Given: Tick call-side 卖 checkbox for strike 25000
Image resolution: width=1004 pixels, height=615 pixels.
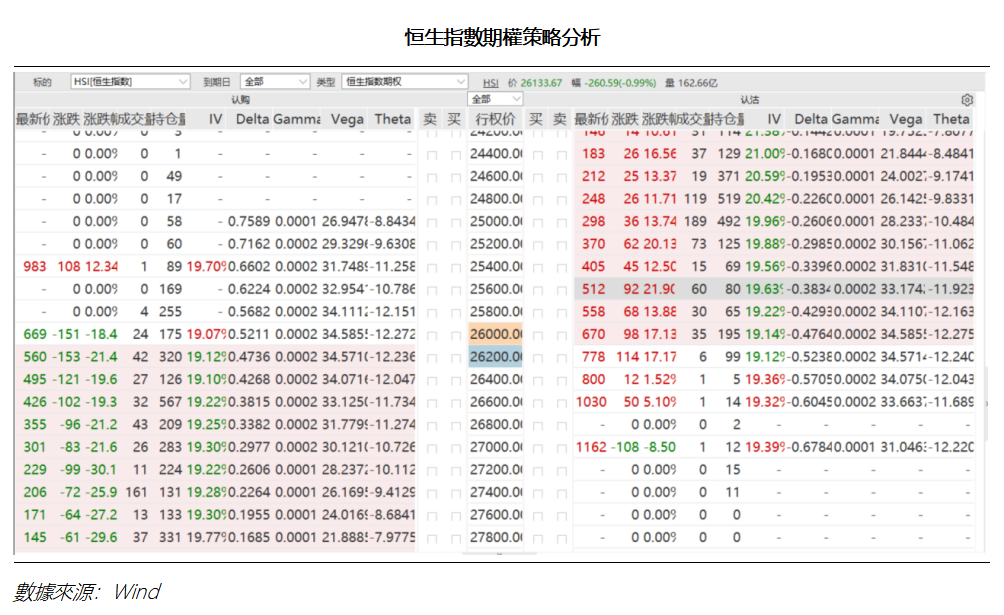Looking at the screenshot, I should point(431,220).
